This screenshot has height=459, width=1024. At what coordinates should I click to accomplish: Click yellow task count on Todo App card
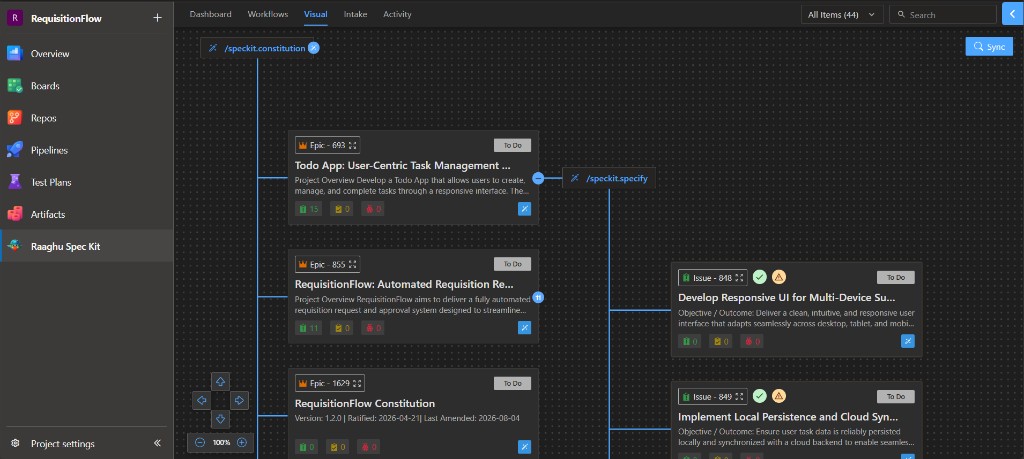341,209
